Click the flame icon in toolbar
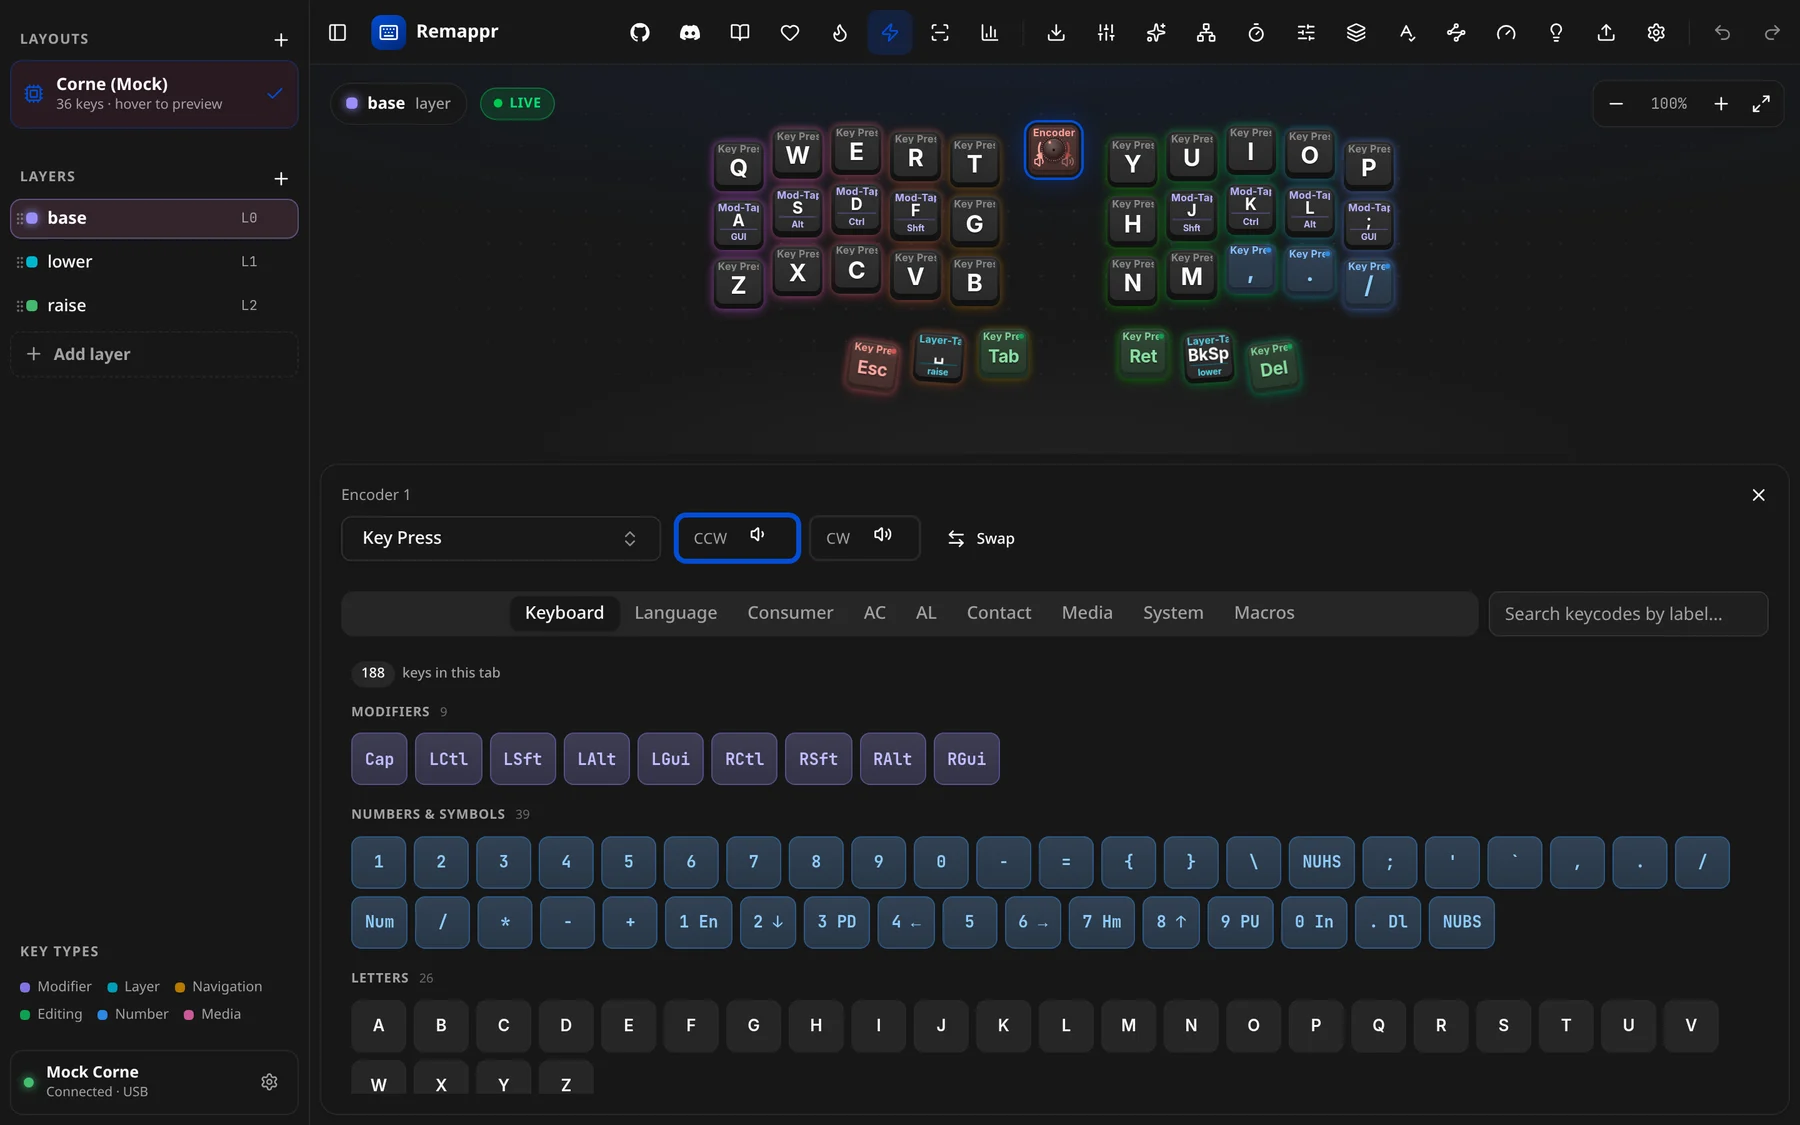This screenshot has height=1125, width=1800. pos(840,33)
